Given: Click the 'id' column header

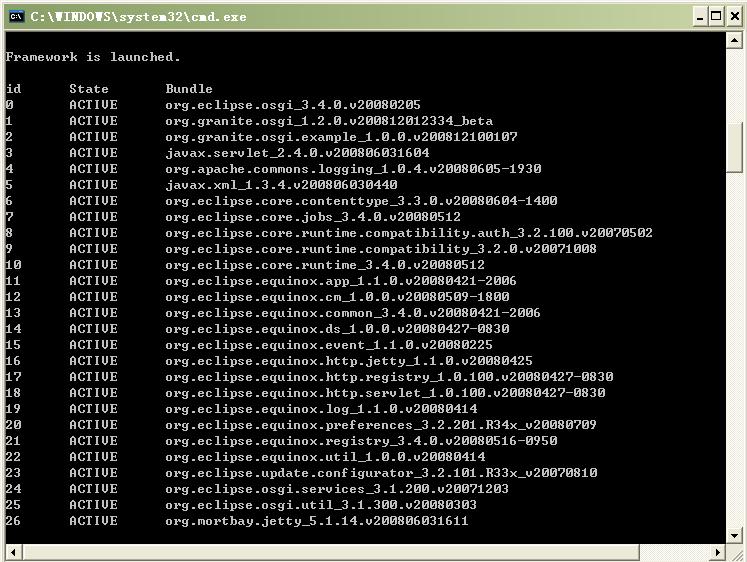Looking at the screenshot, I should tap(13, 89).
